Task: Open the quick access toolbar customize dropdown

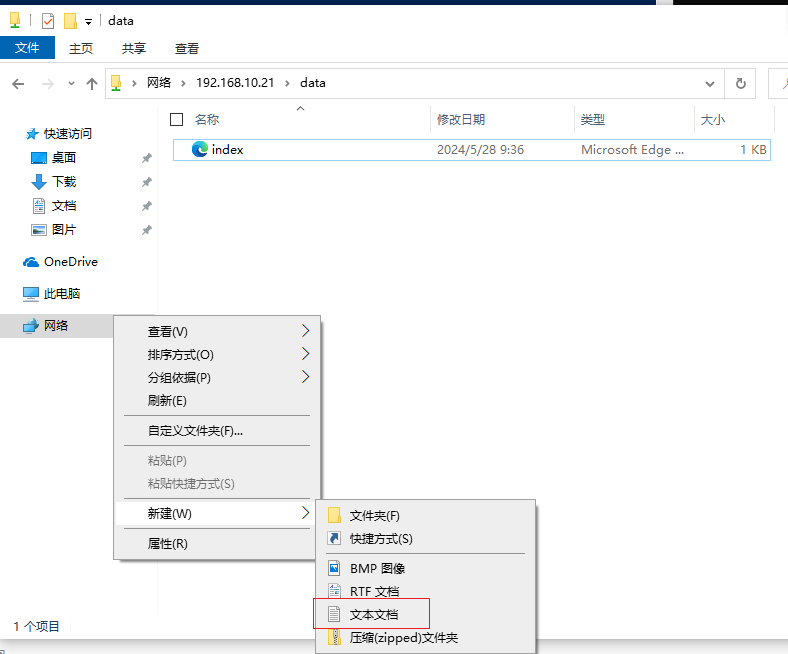Action: pos(88,22)
